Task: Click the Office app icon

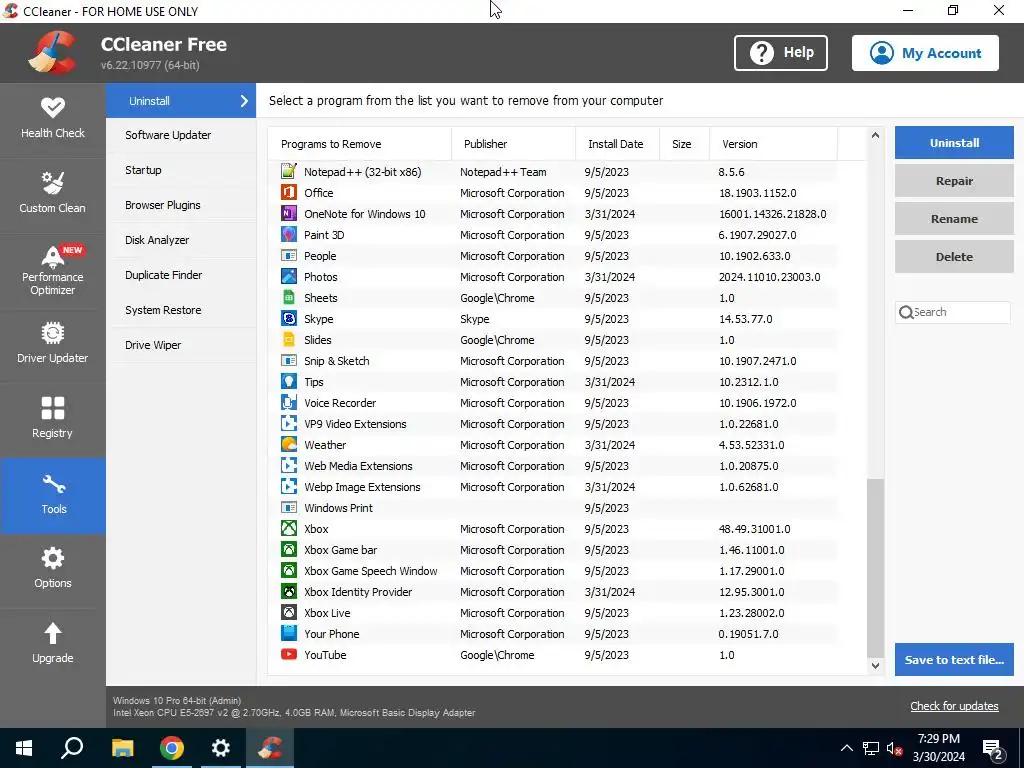Action: point(289,193)
